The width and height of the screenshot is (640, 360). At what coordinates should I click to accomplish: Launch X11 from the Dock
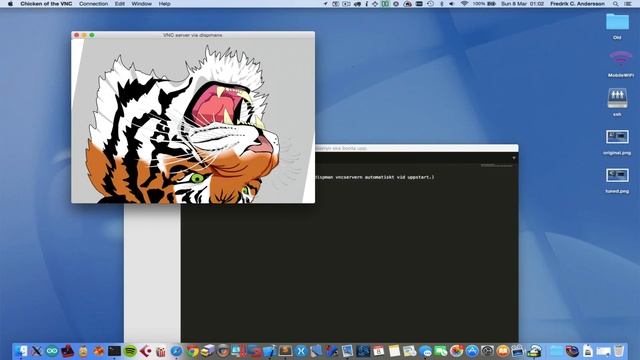tap(36, 351)
